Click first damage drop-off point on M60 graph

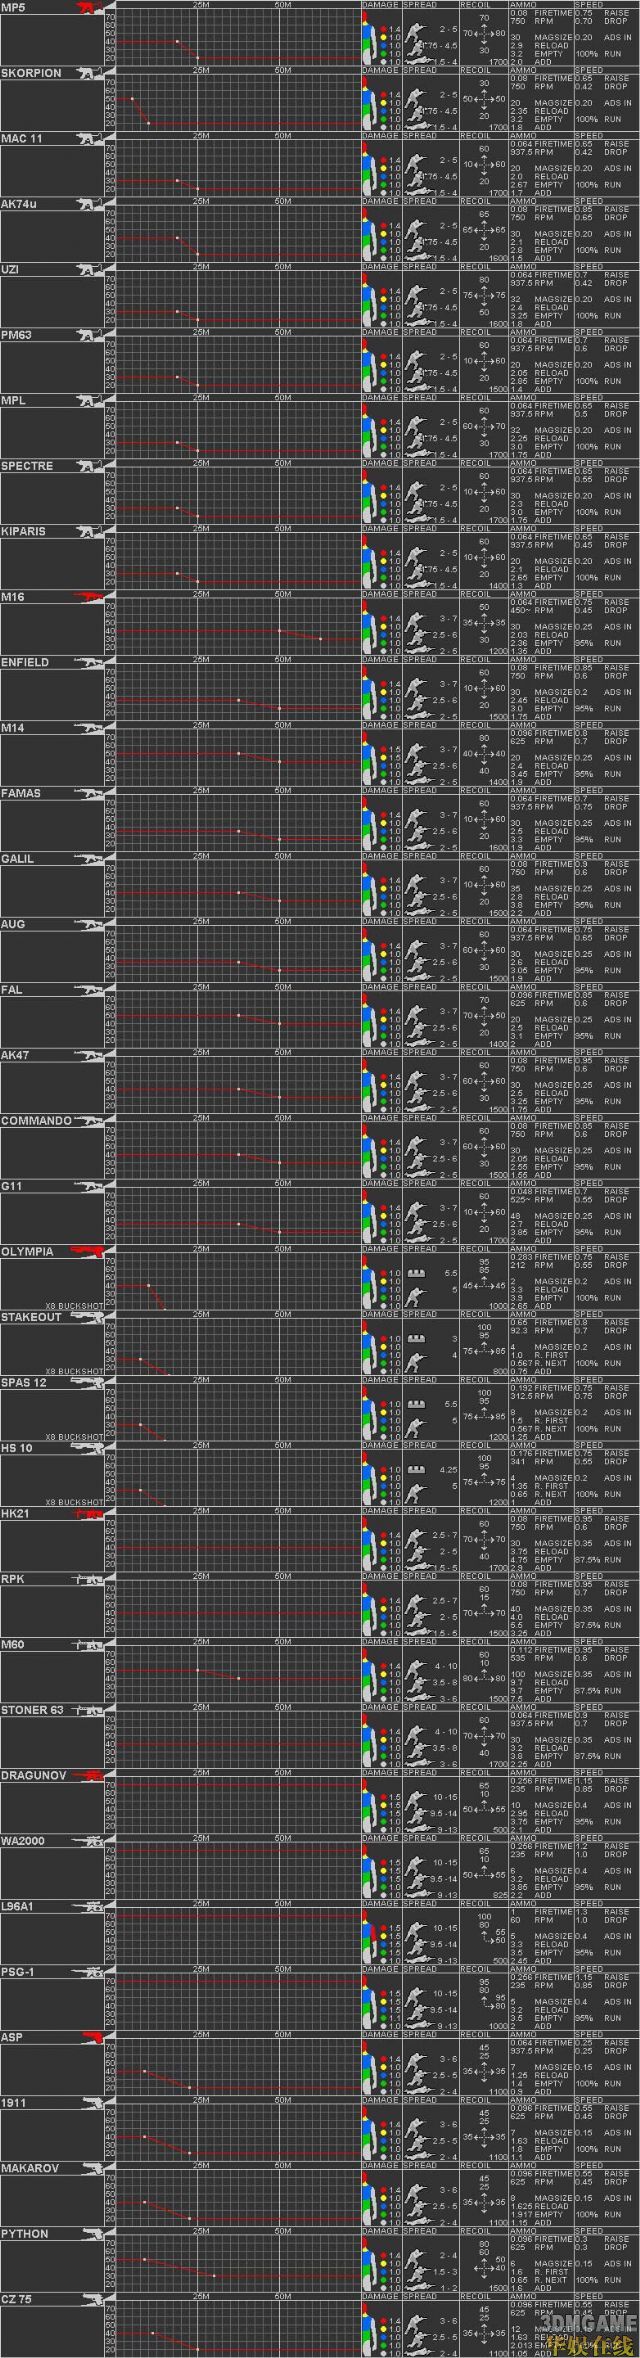pyautogui.click(x=198, y=1671)
